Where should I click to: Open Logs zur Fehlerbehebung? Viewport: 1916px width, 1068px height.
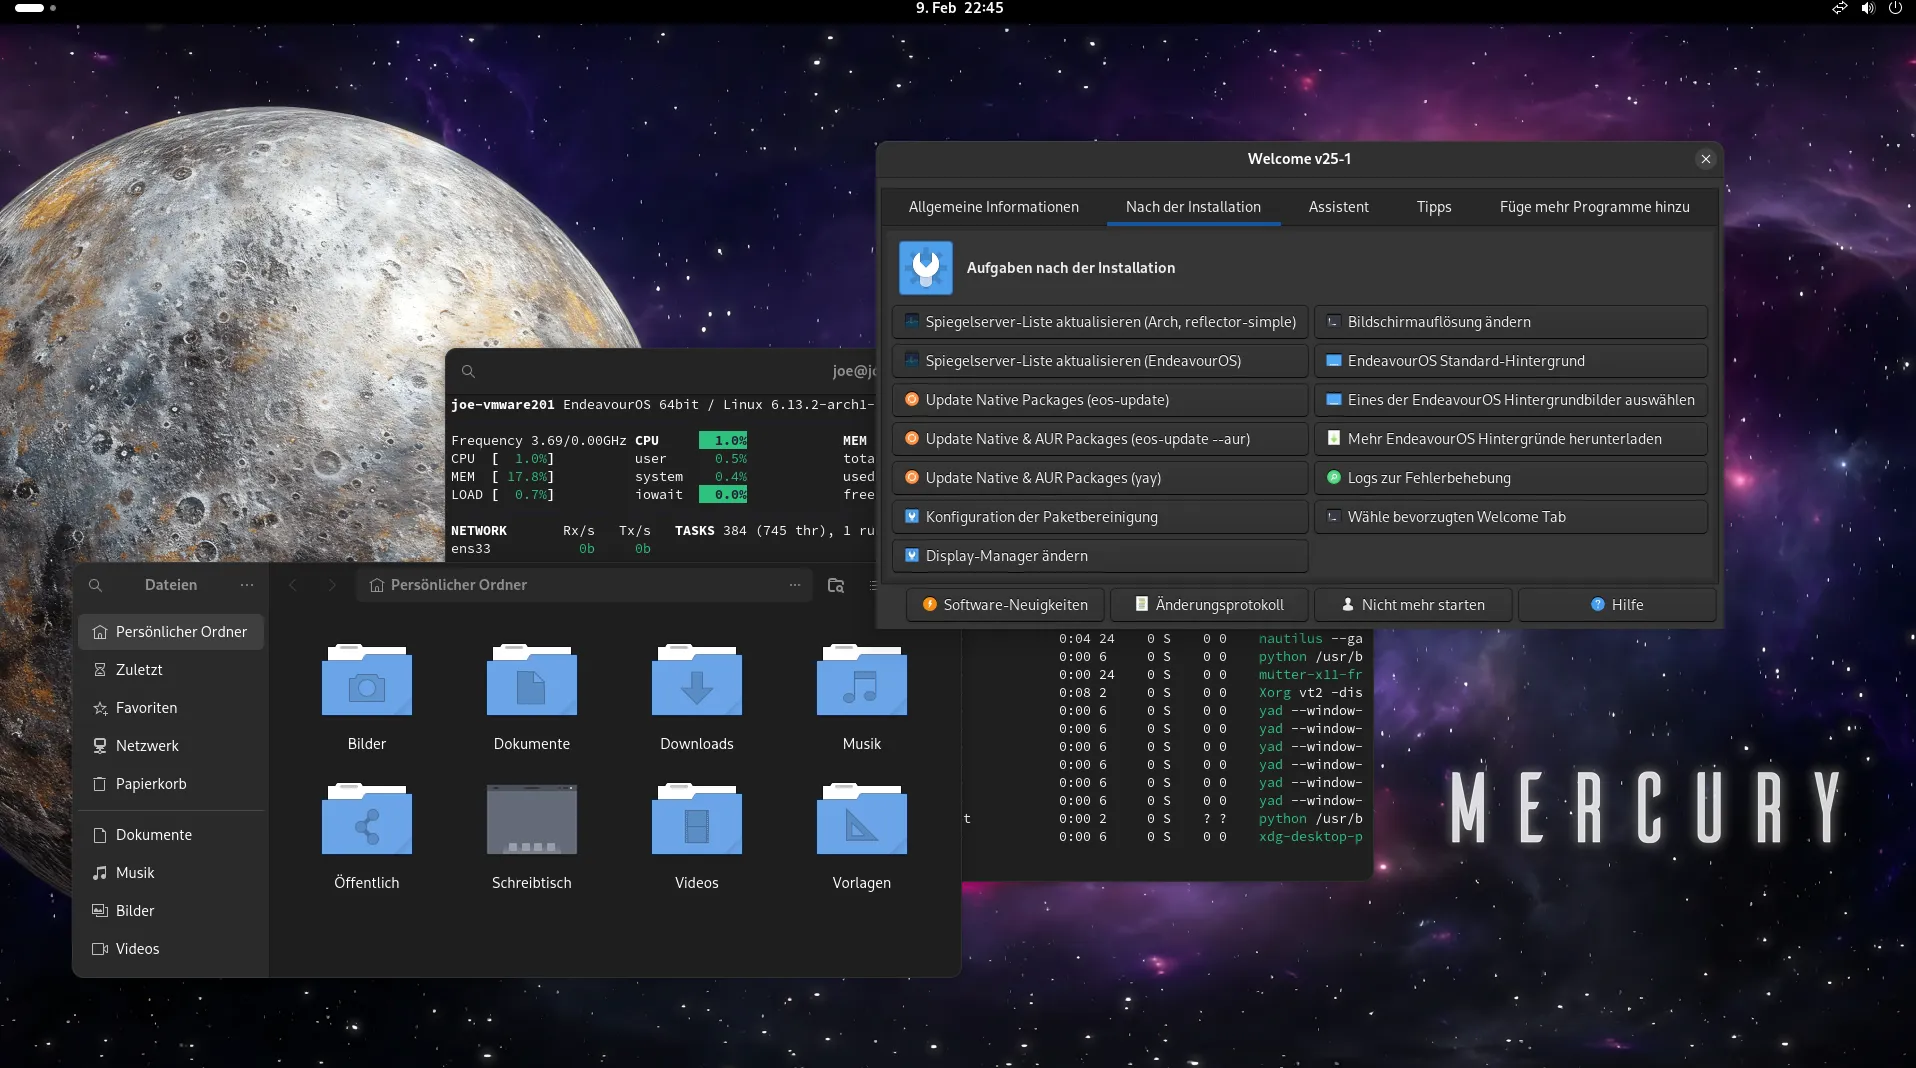click(x=1511, y=478)
